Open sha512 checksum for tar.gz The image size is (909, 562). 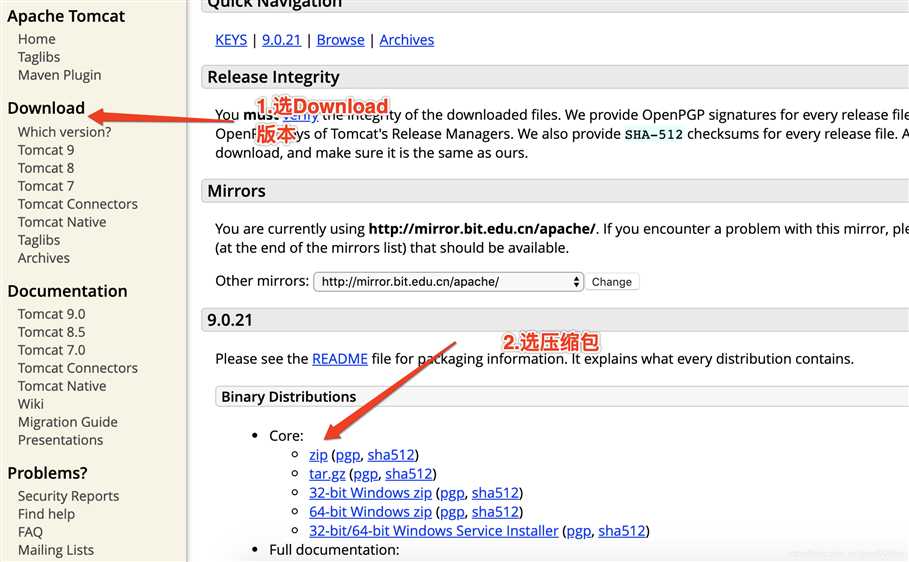[409, 474]
